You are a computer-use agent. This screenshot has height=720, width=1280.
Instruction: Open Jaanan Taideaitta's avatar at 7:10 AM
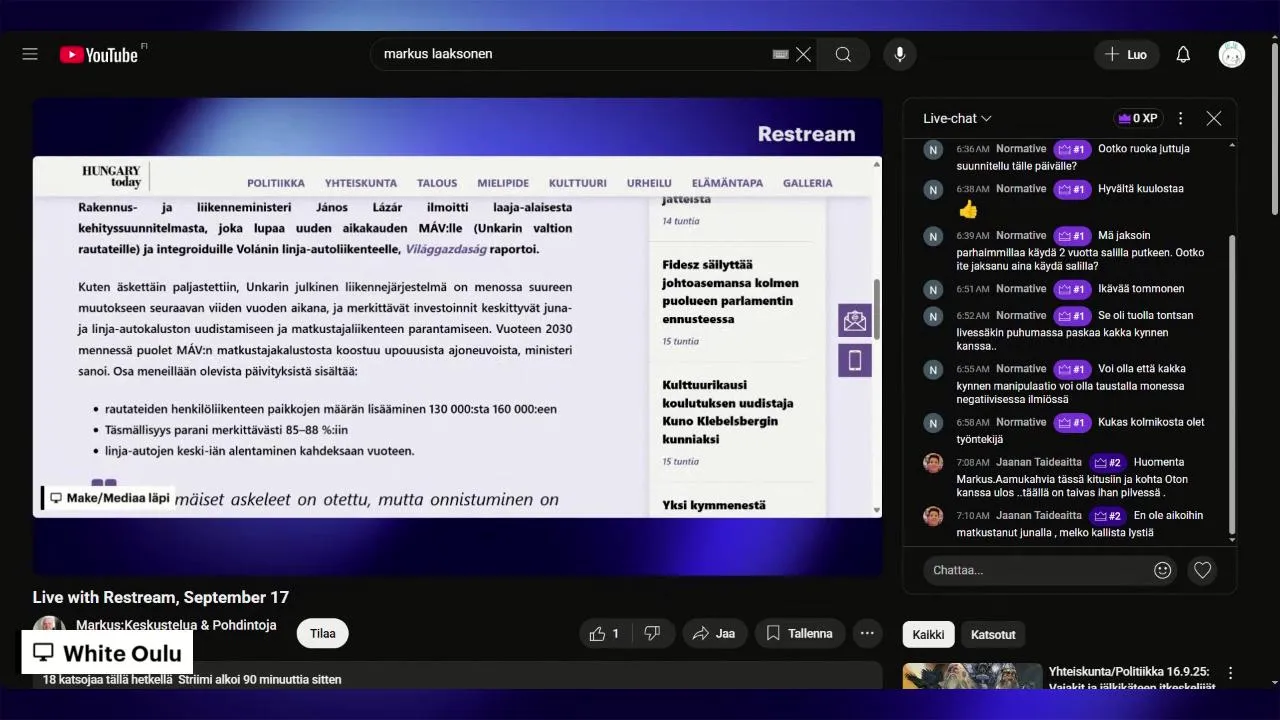coord(933,516)
